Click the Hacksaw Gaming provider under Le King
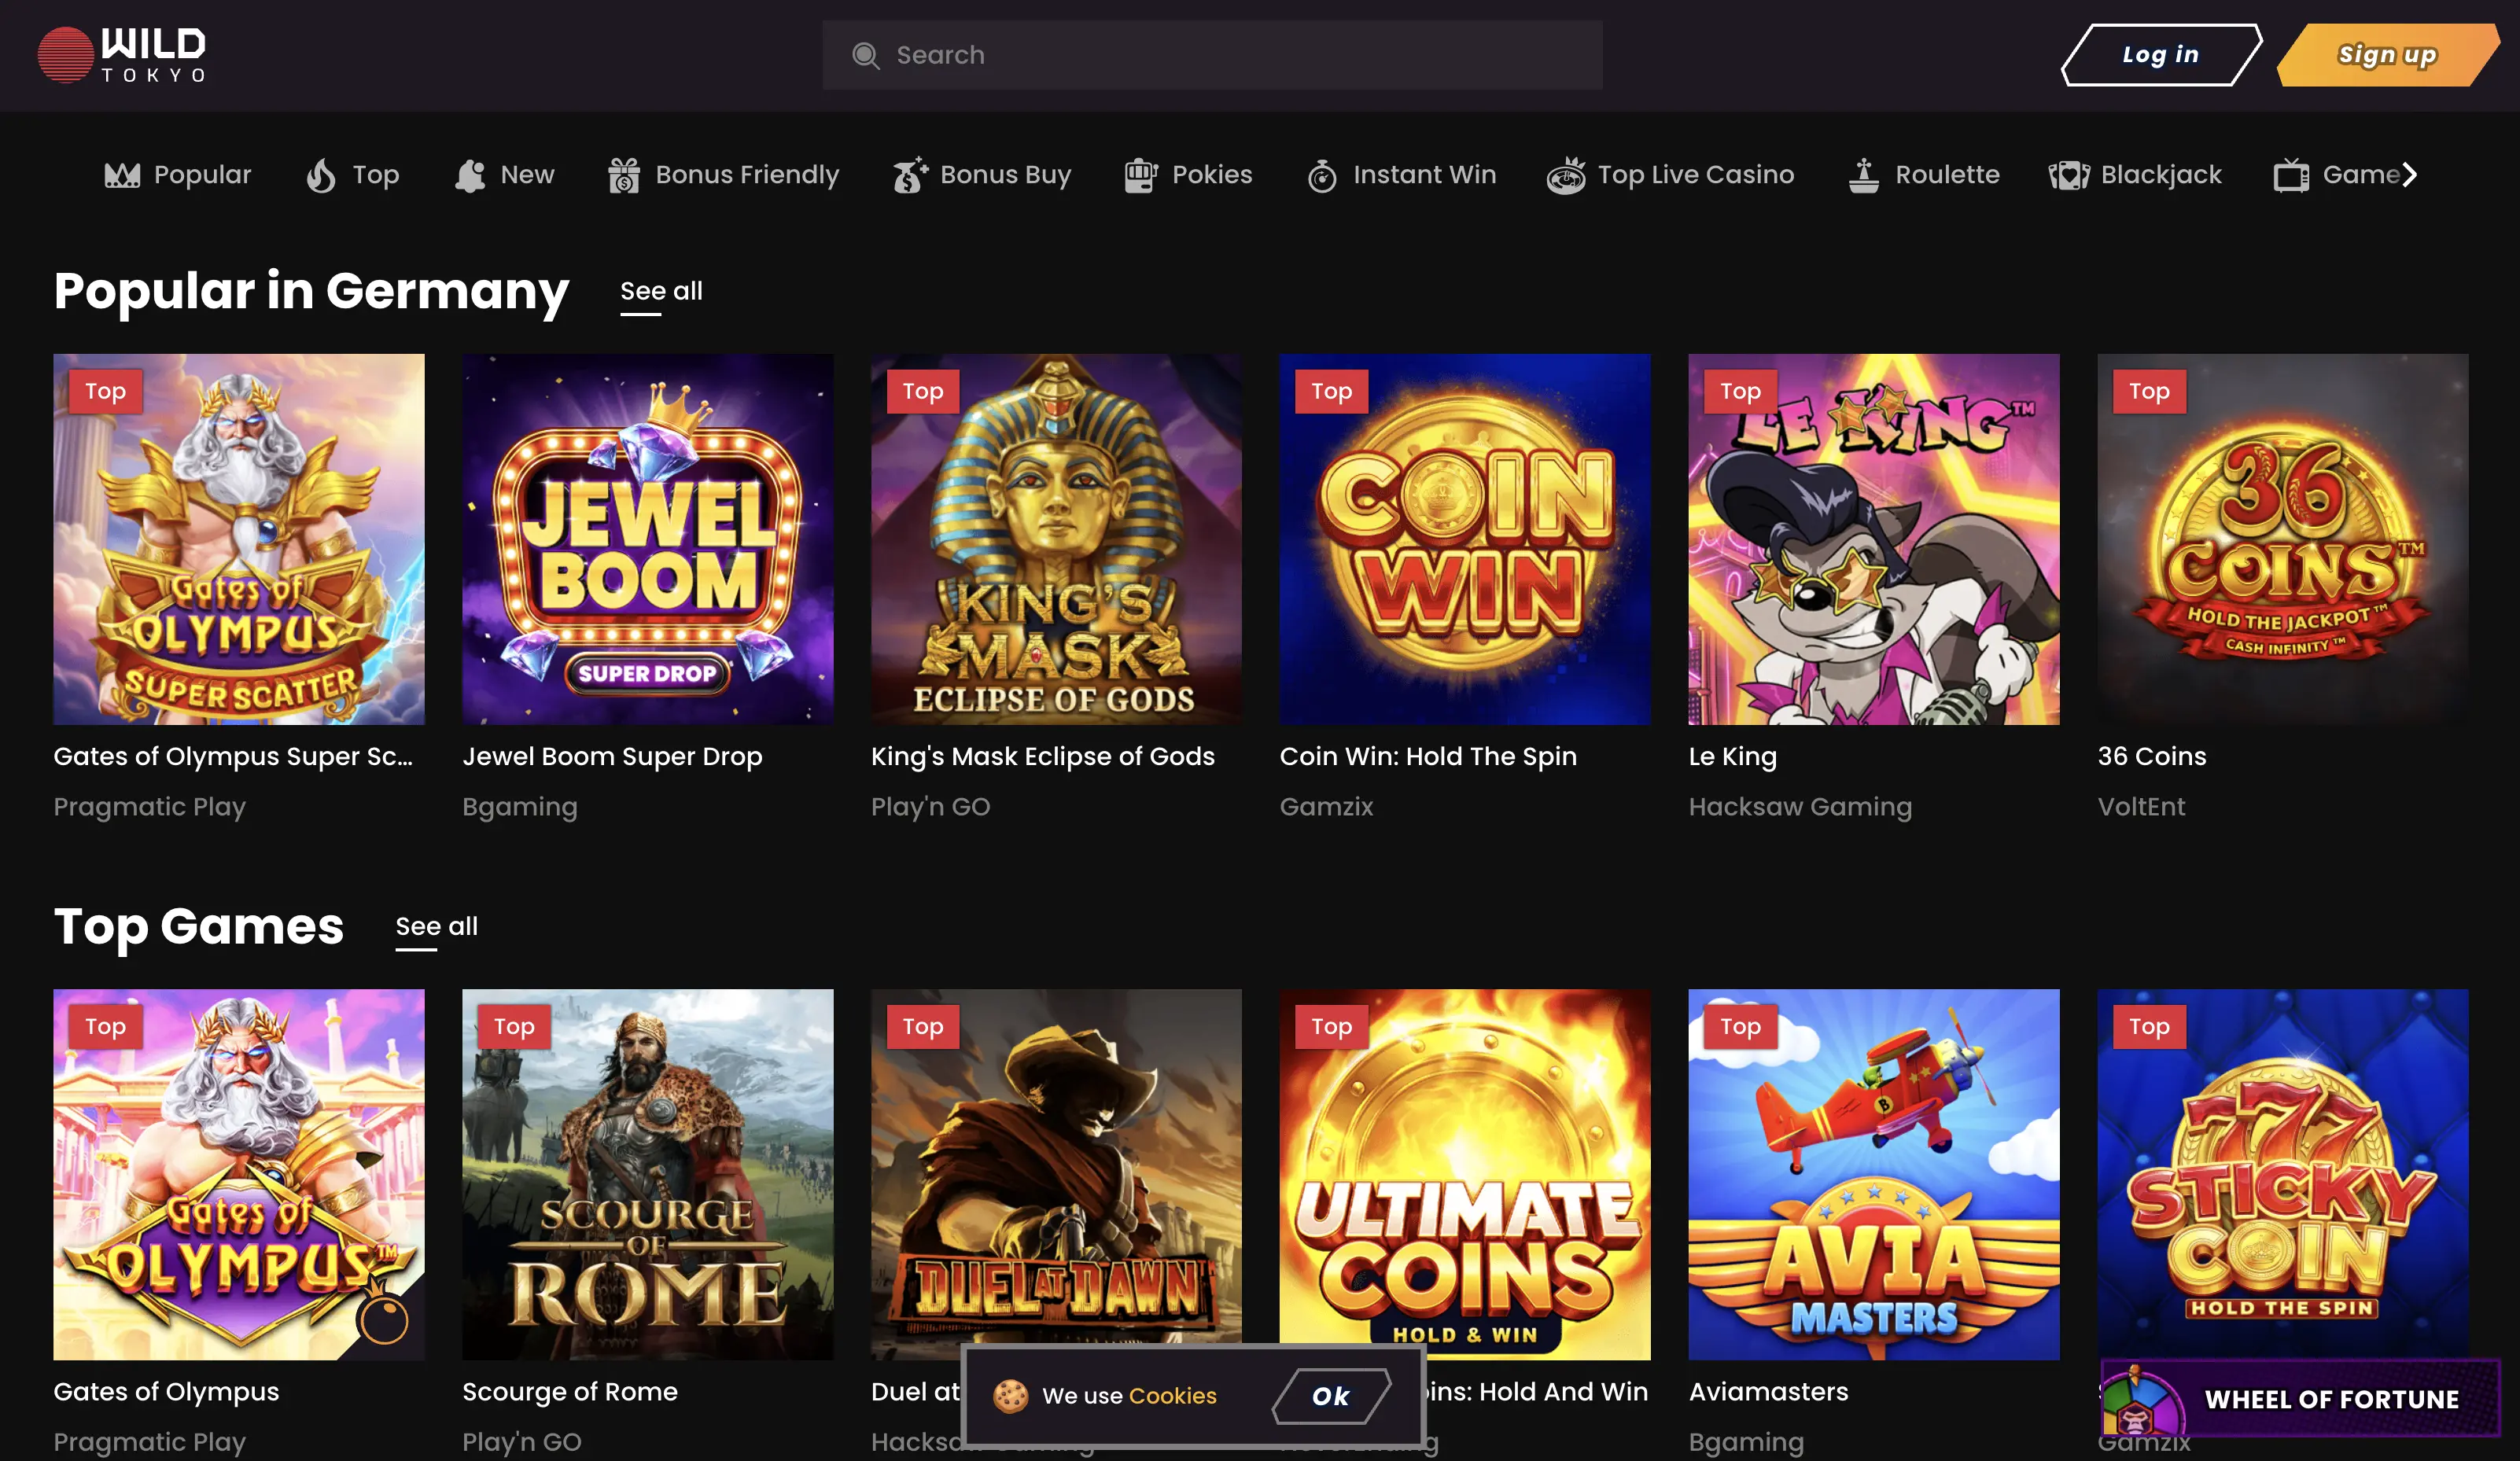 [1800, 807]
